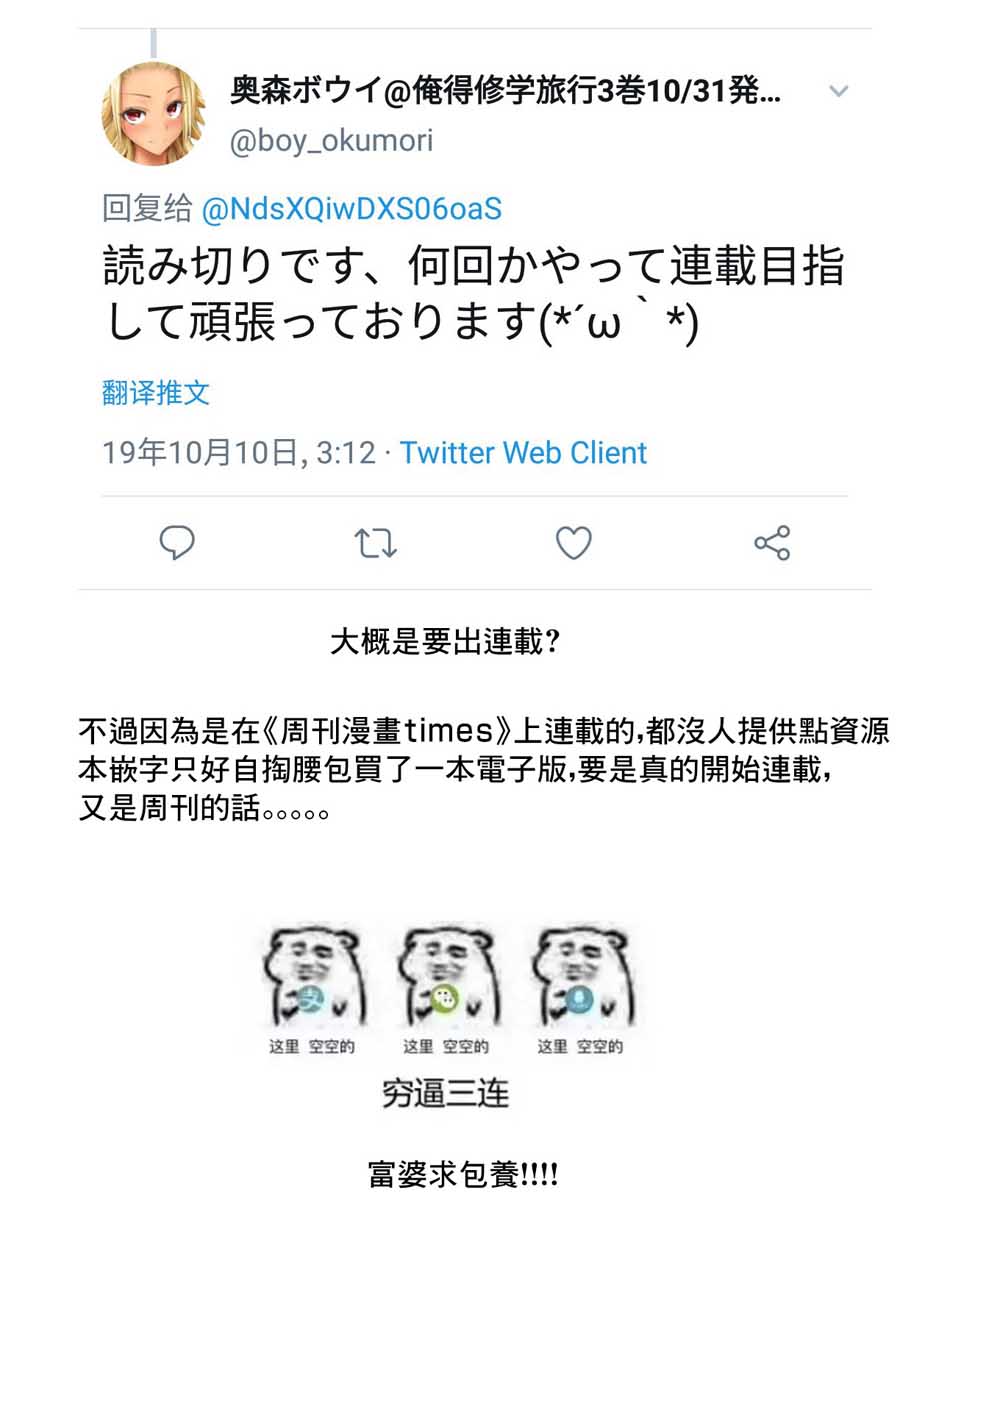1000x1412 pixels.
Task: Click 翻译推文 to translate tweet
Action: point(156,393)
